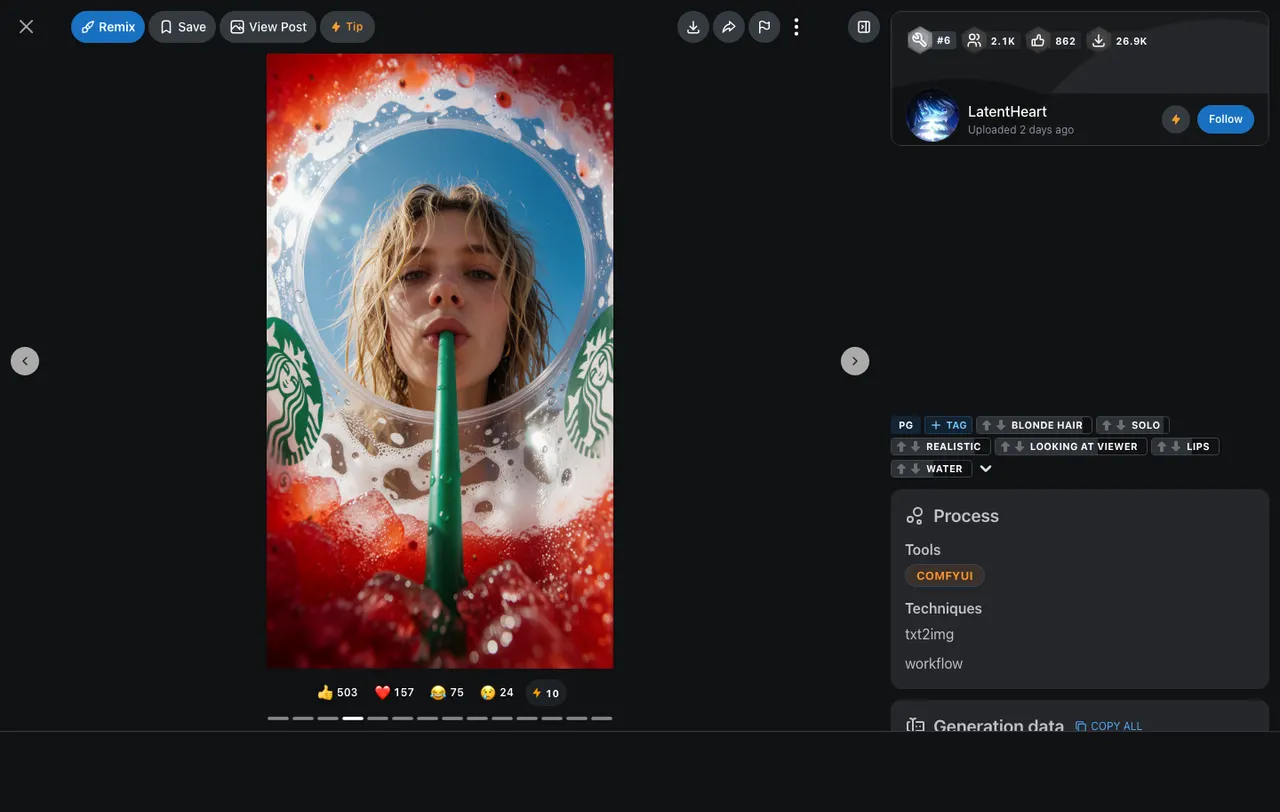Click the downloads stat icon beside 26.9K
Viewport: 1280px width, 812px height.
(x=1099, y=40)
